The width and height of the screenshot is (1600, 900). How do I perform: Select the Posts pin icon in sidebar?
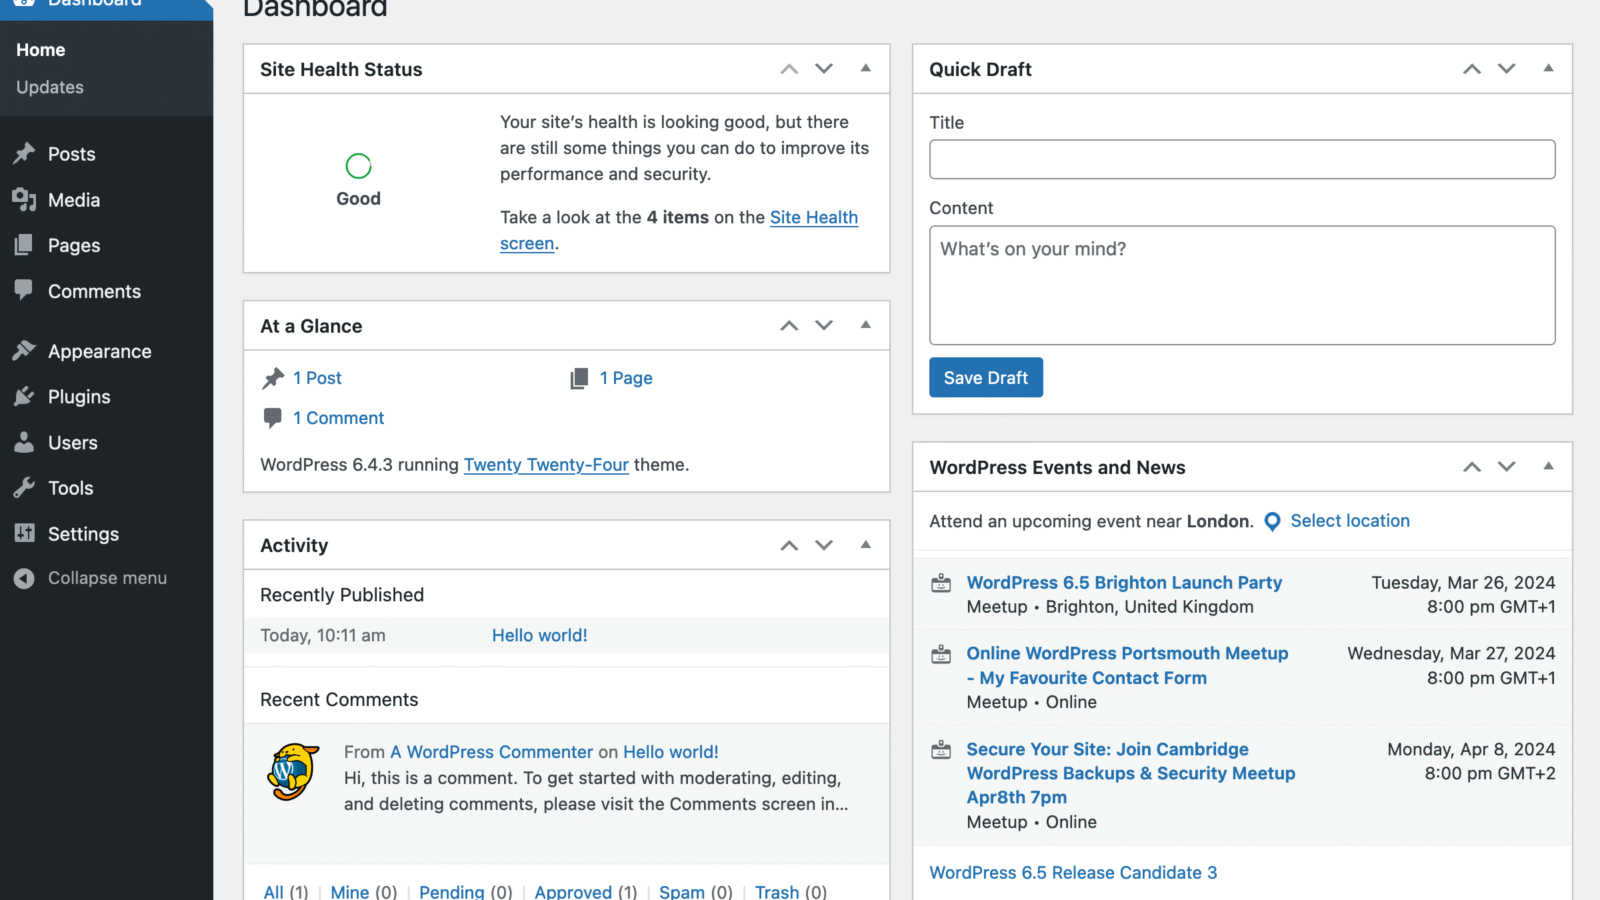pyautogui.click(x=26, y=153)
